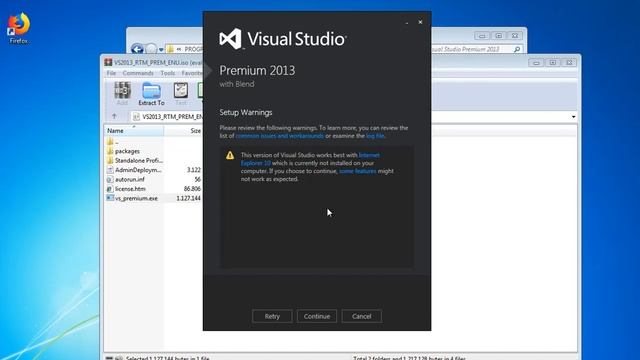Cancel the Visual Studio setup

click(x=362, y=316)
